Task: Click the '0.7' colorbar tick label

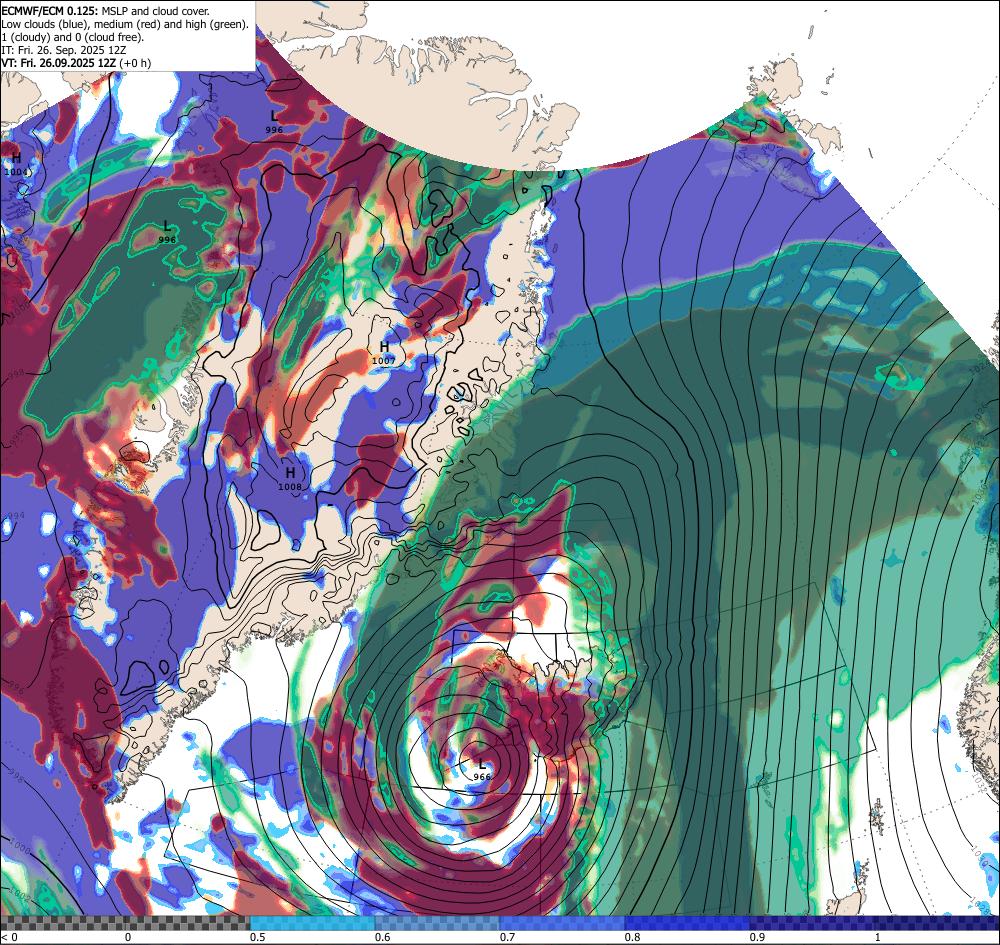Action: tap(508, 937)
